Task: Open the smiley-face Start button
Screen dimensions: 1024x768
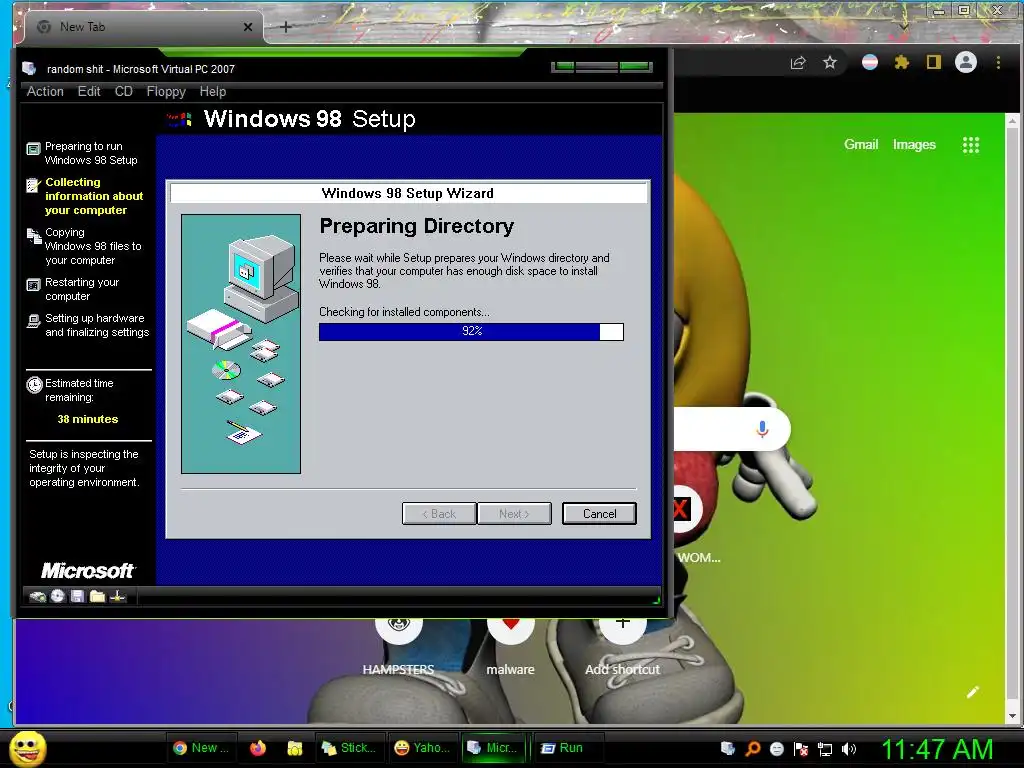Action: click(28, 748)
